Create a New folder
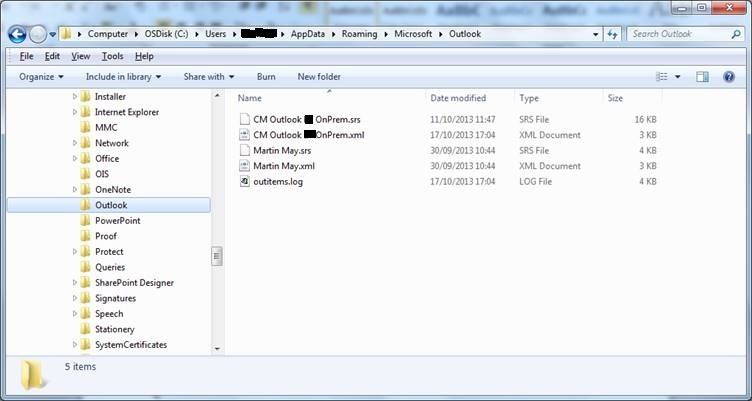 coord(319,77)
